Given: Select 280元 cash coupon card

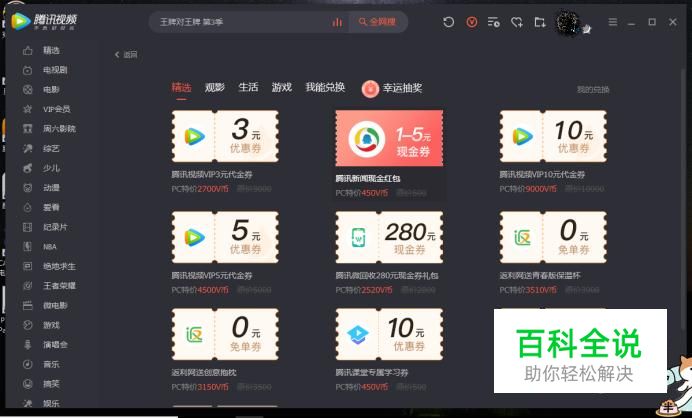Looking at the screenshot, I should pyautogui.click(x=389, y=237).
